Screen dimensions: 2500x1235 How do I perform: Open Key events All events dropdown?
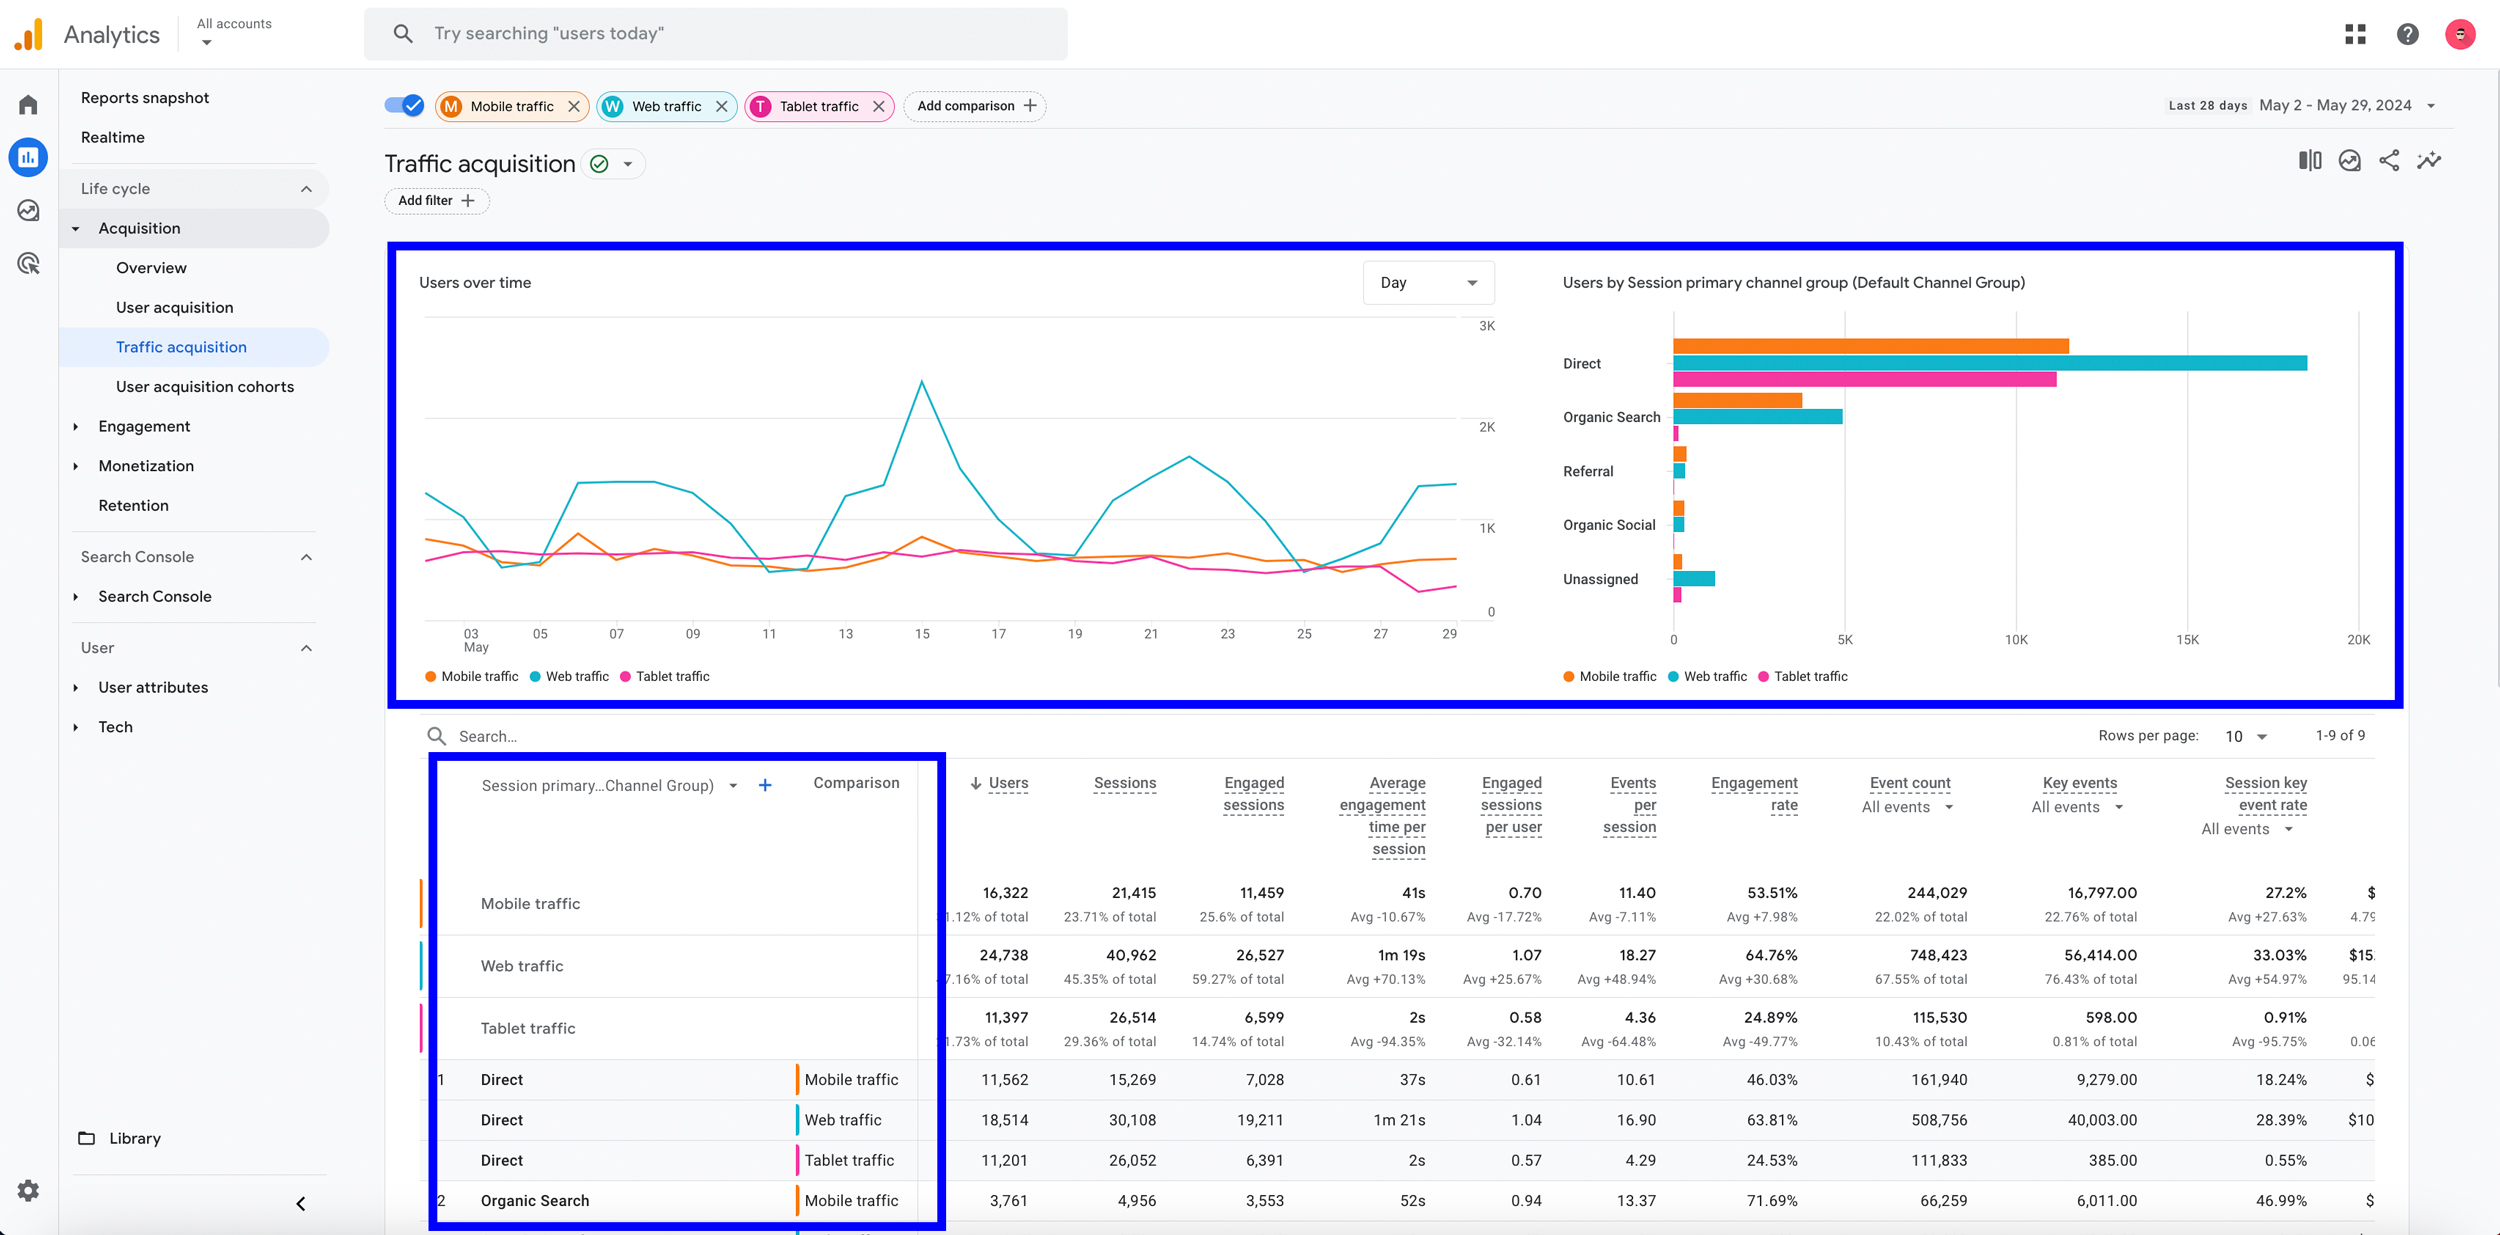pos(2077,808)
